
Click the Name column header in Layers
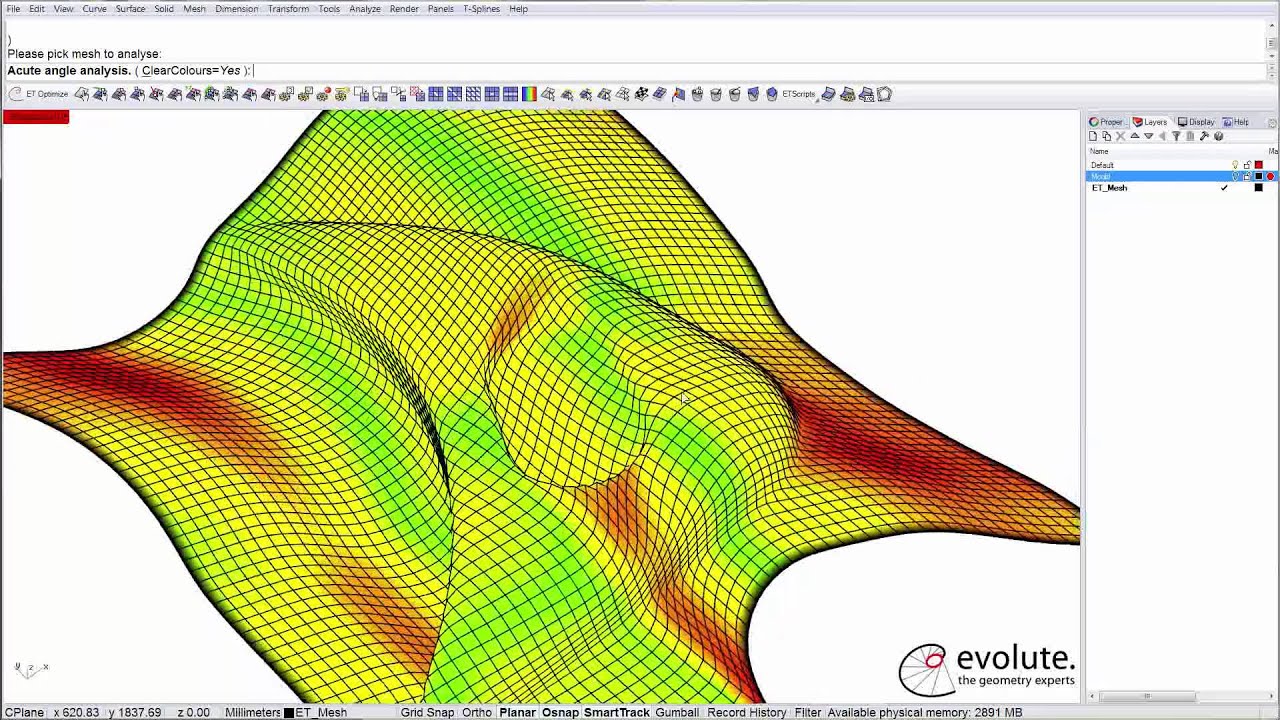pyautogui.click(x=1099, y=151)
